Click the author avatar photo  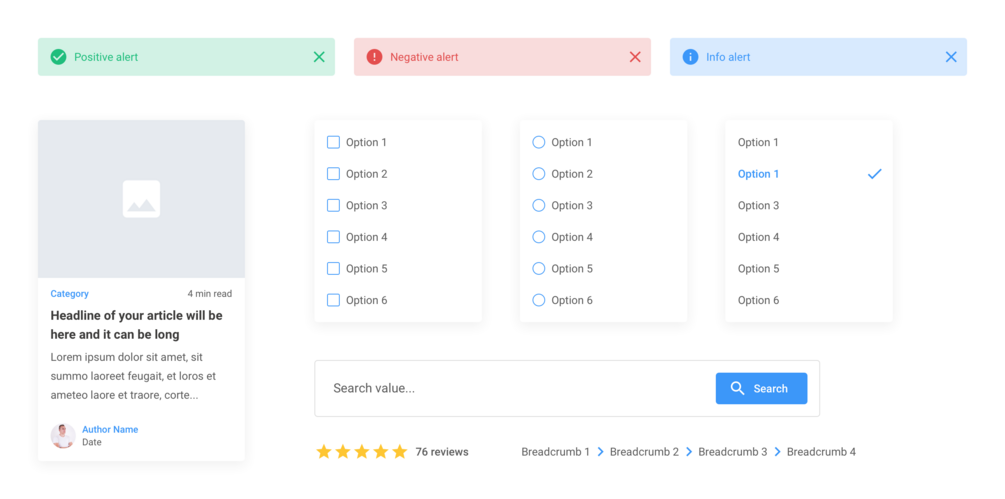(63, 435)
